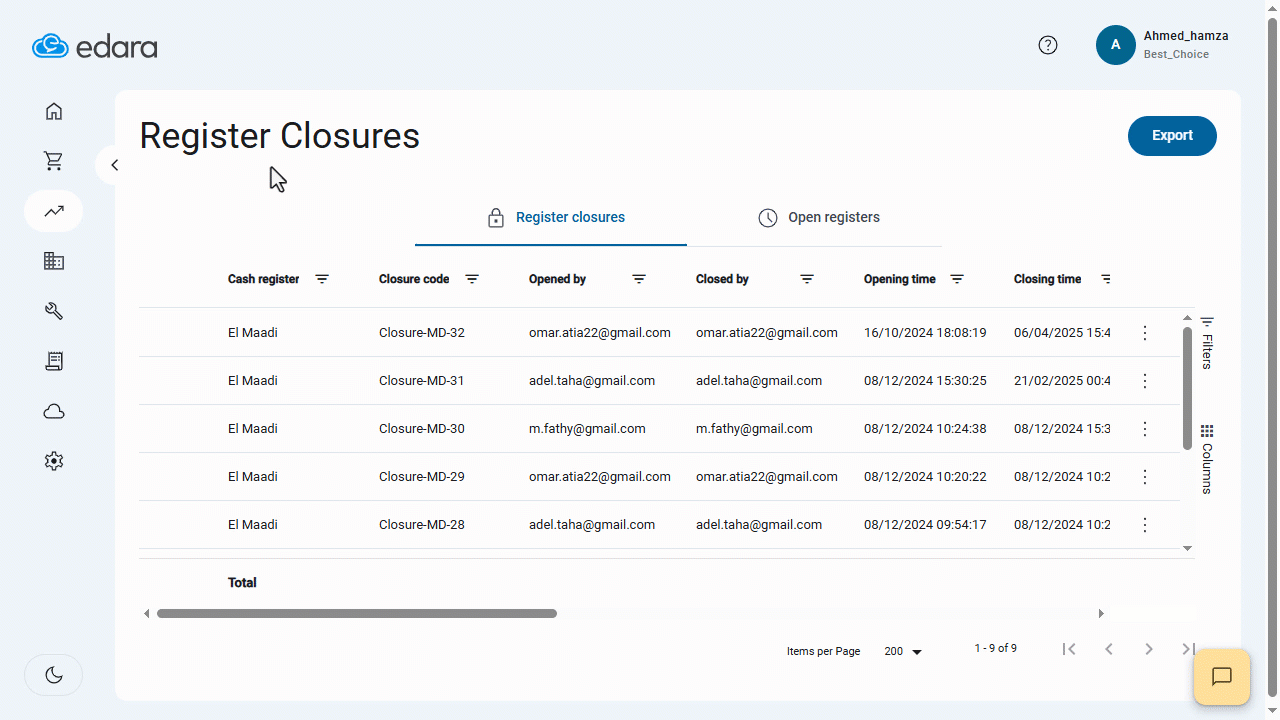Open Ahmed_hamza account menu
The width and height of the screenshot is (1280, 720).
pos(1186,36)
